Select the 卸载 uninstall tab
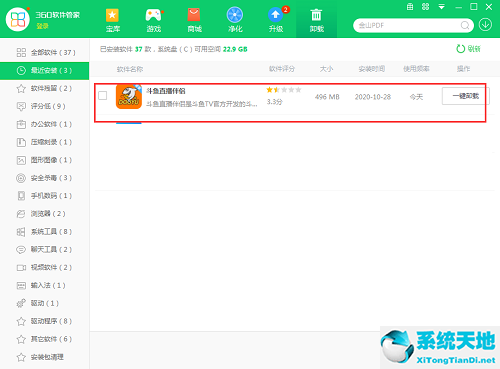Viewport: 500px width, 369px height. (316, 20)
